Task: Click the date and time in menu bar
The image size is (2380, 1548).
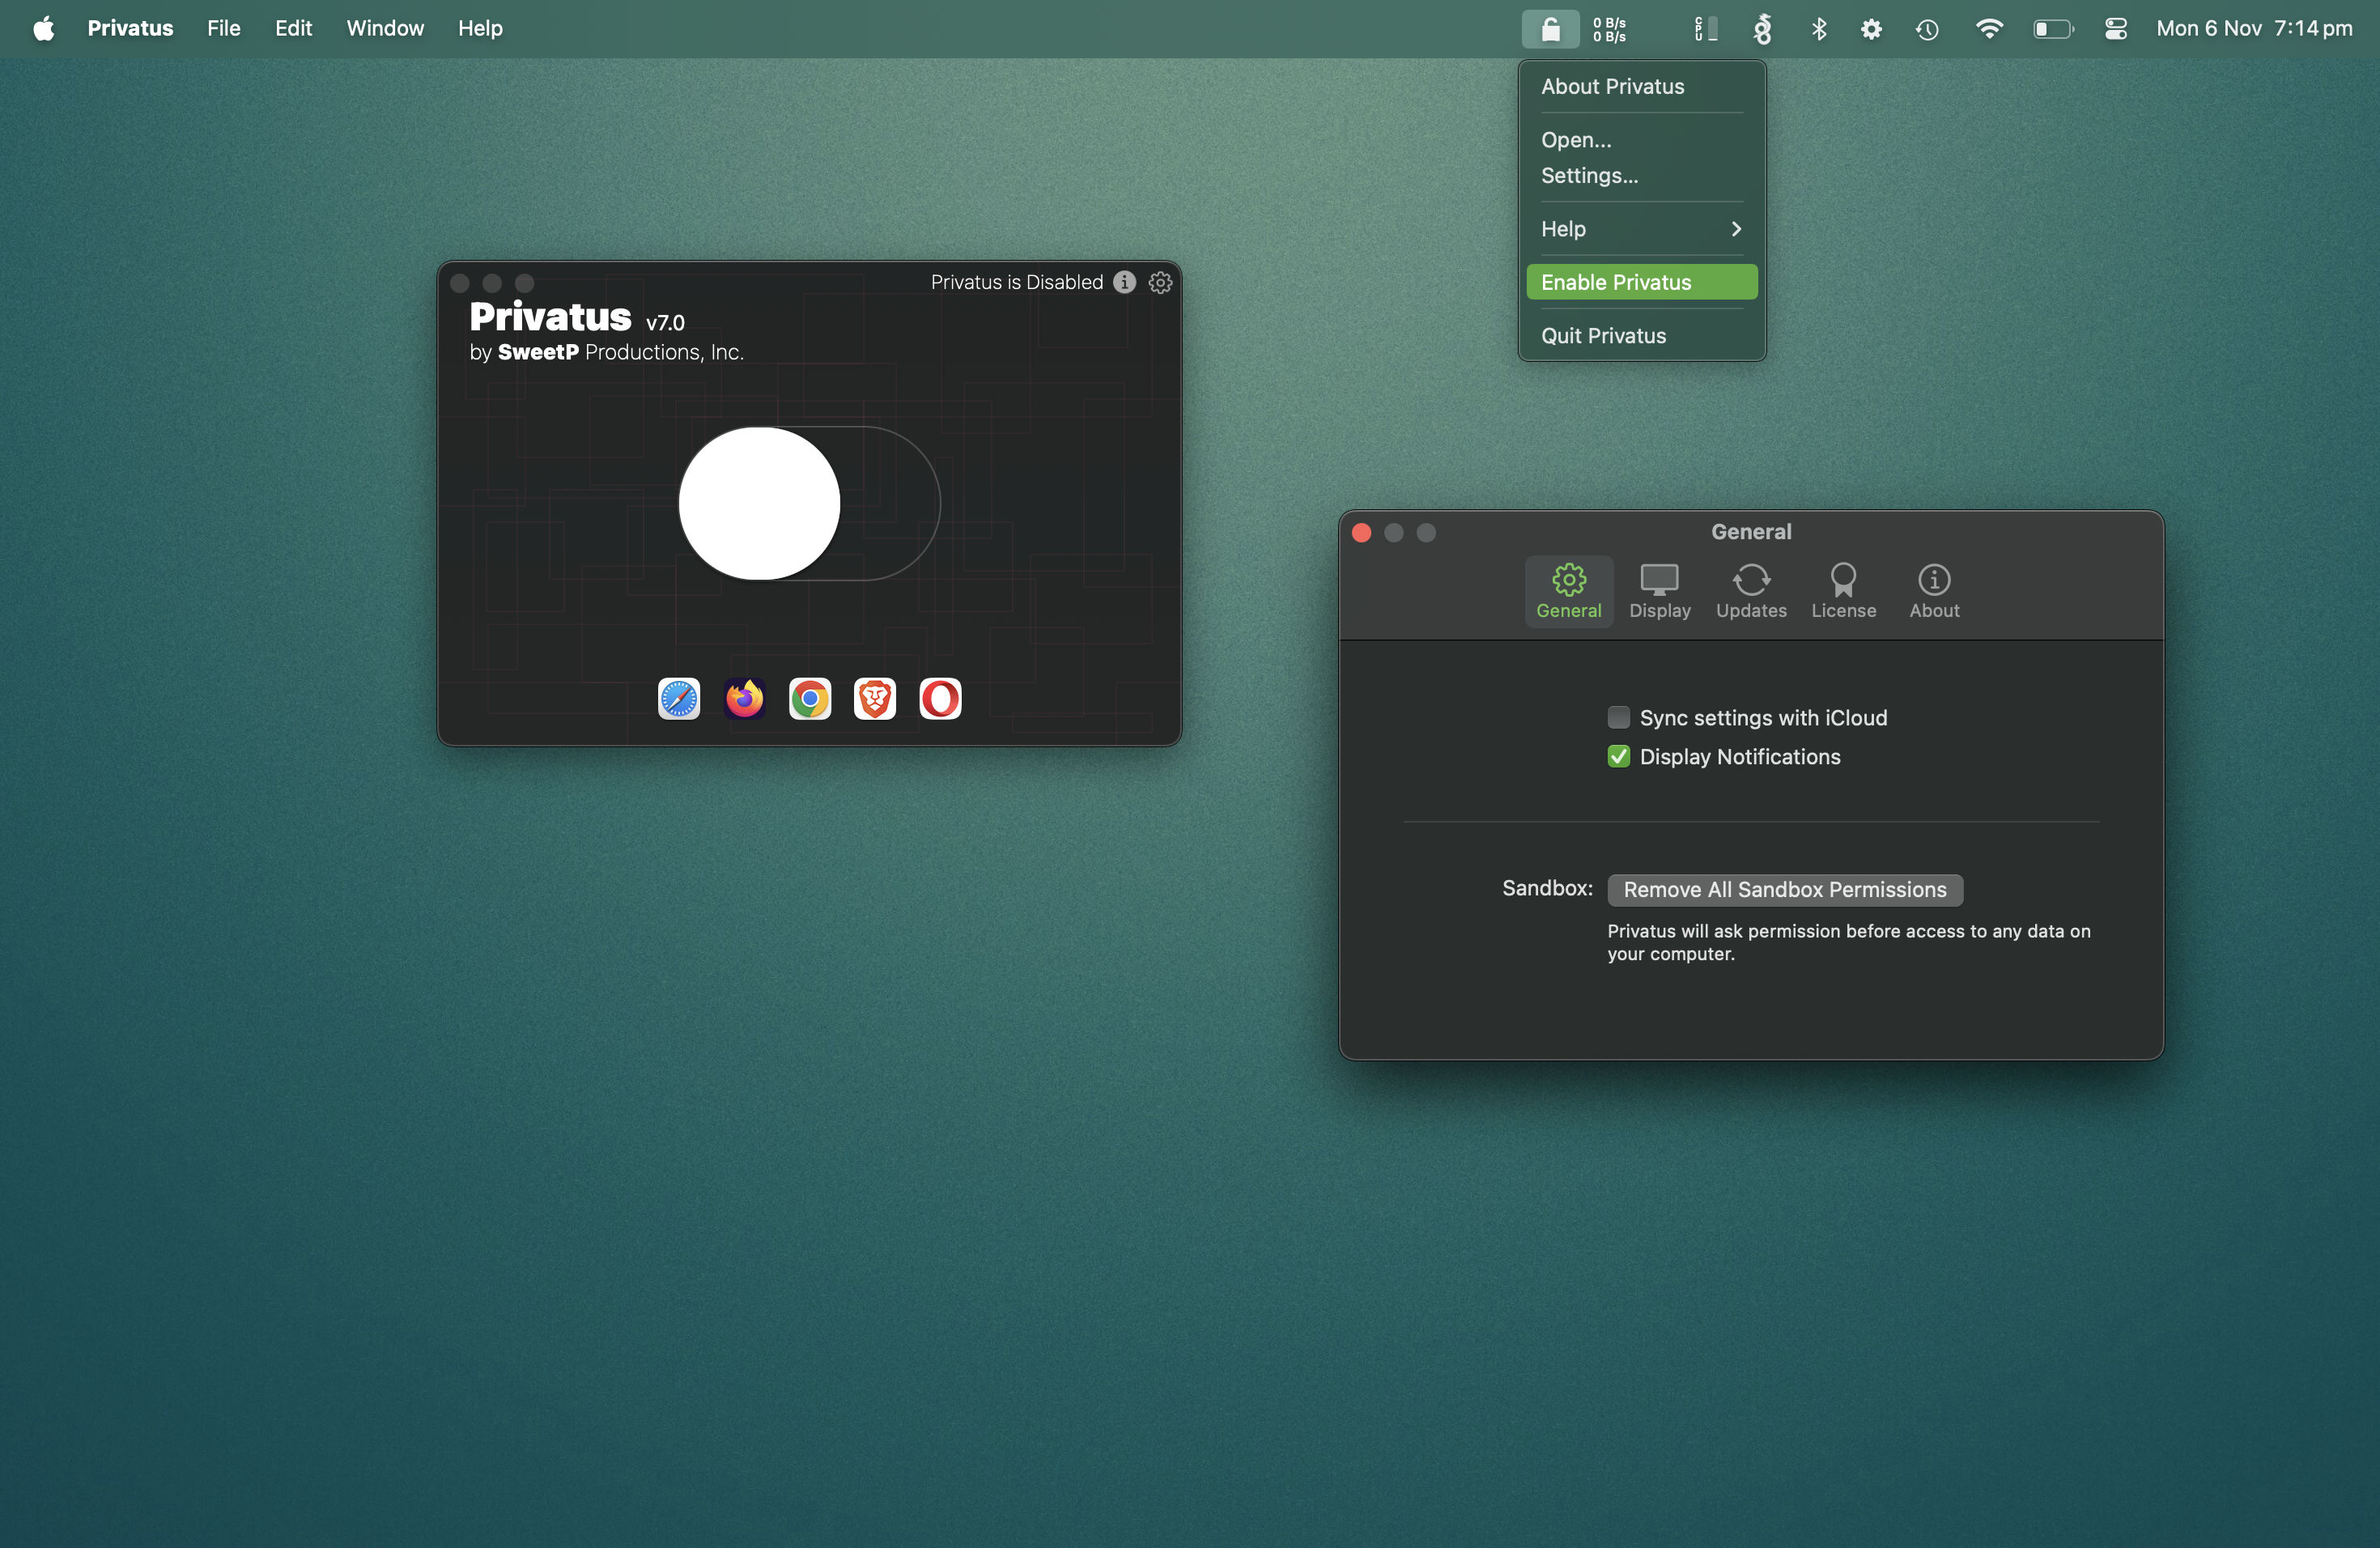Action: point(2254,28)
